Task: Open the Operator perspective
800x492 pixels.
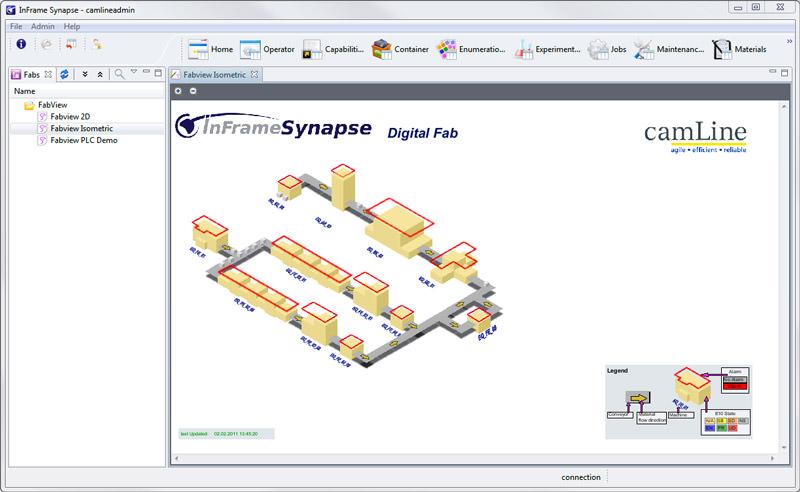Action: pyautogui.click(x=267, y=50)
